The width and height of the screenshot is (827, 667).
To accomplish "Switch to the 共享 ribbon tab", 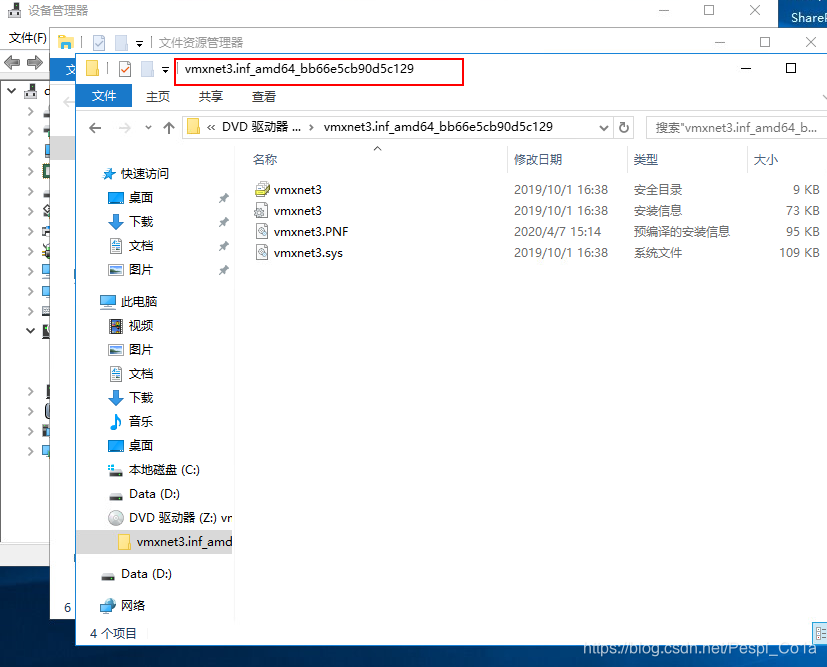I will click(210, 96).
